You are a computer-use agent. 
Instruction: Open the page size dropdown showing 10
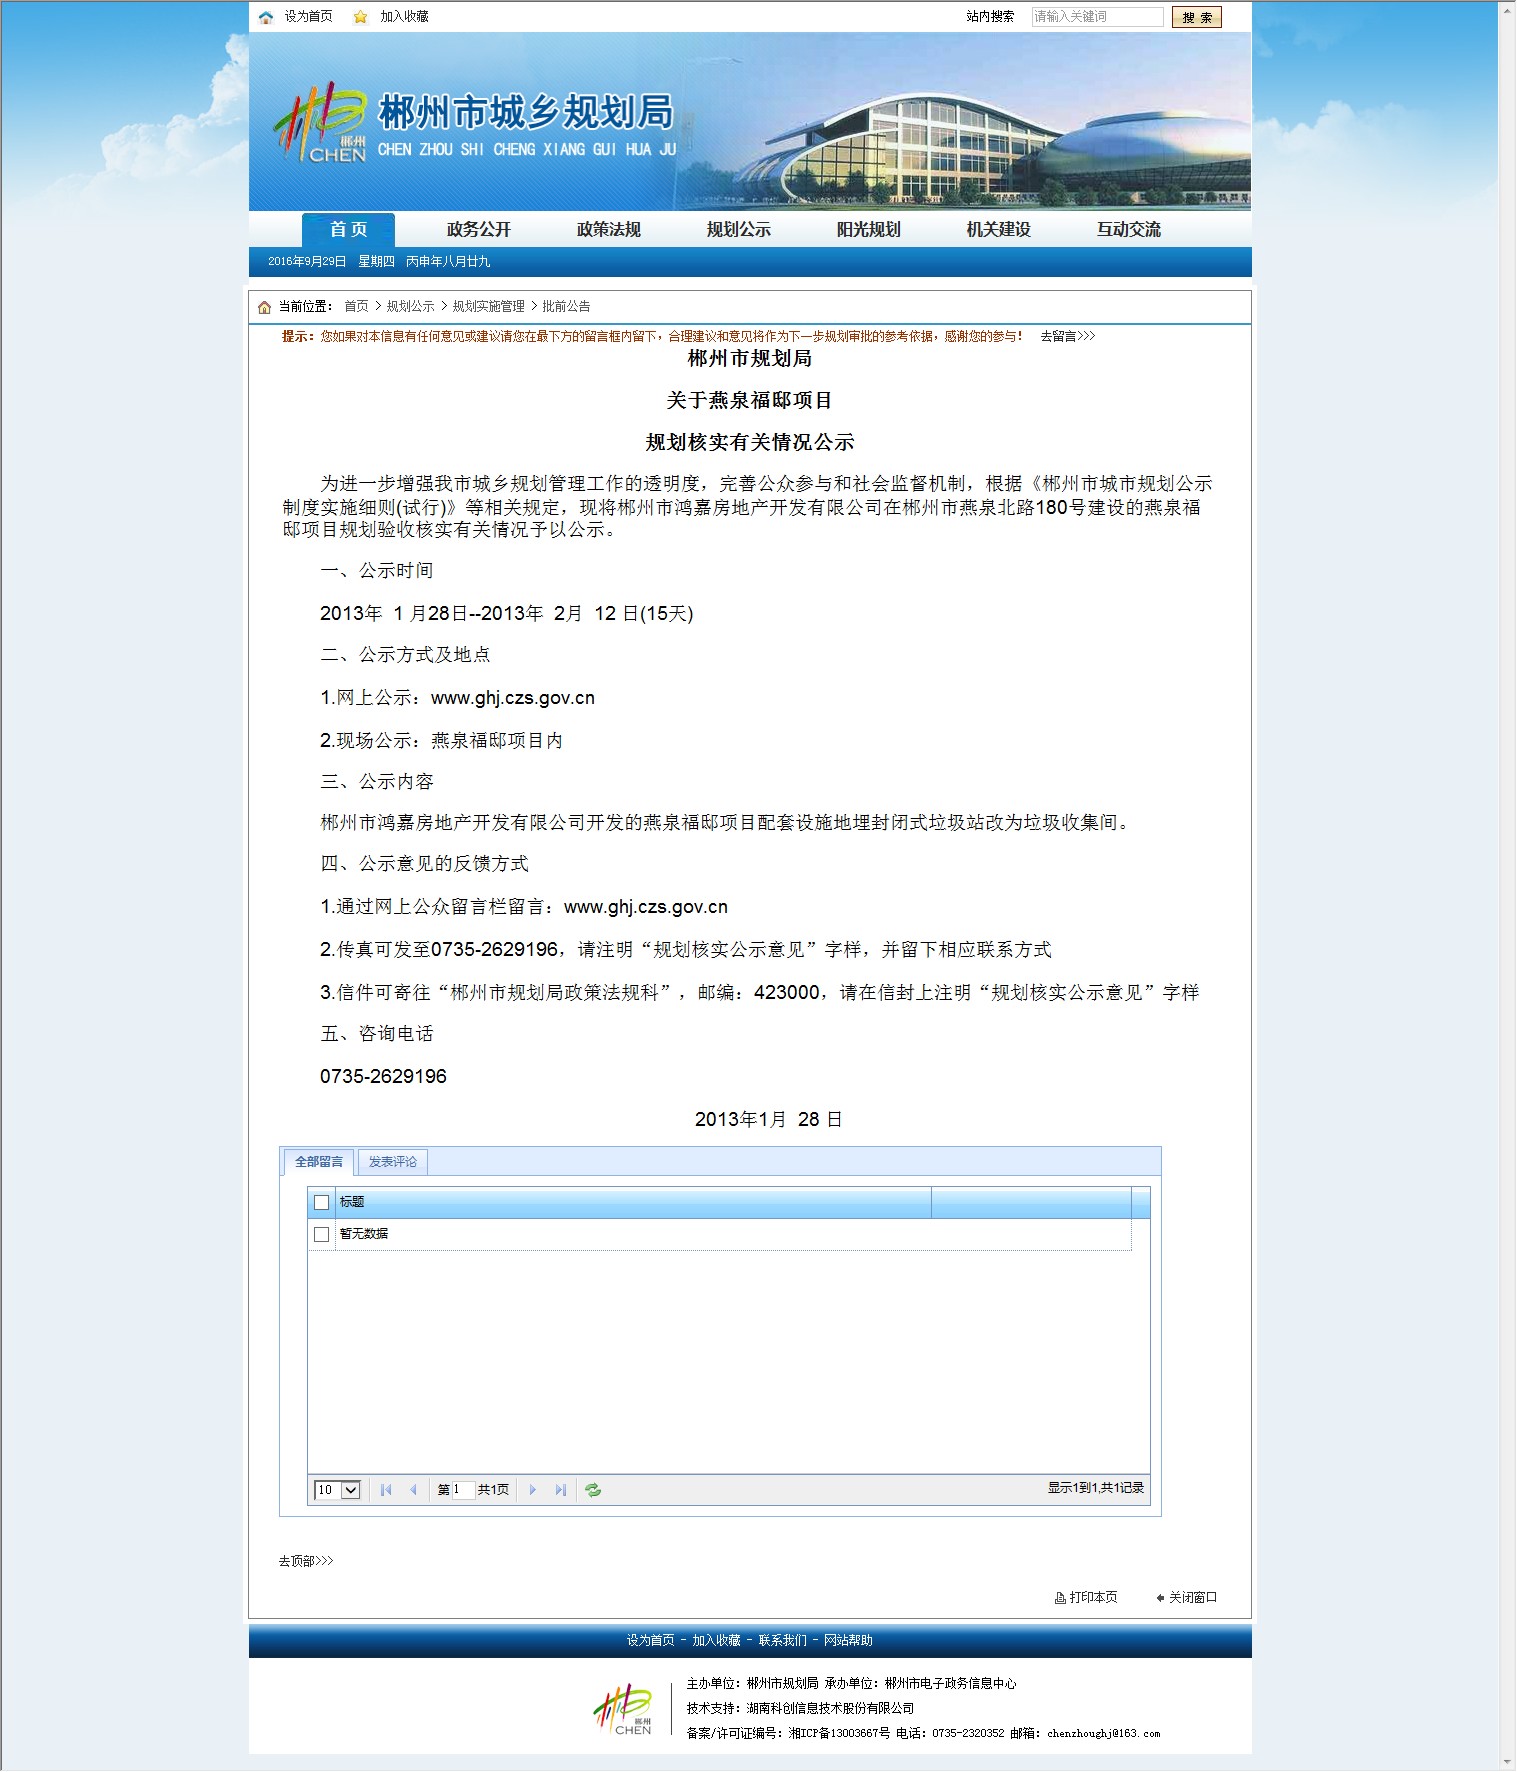click(x=337, y=1490)
